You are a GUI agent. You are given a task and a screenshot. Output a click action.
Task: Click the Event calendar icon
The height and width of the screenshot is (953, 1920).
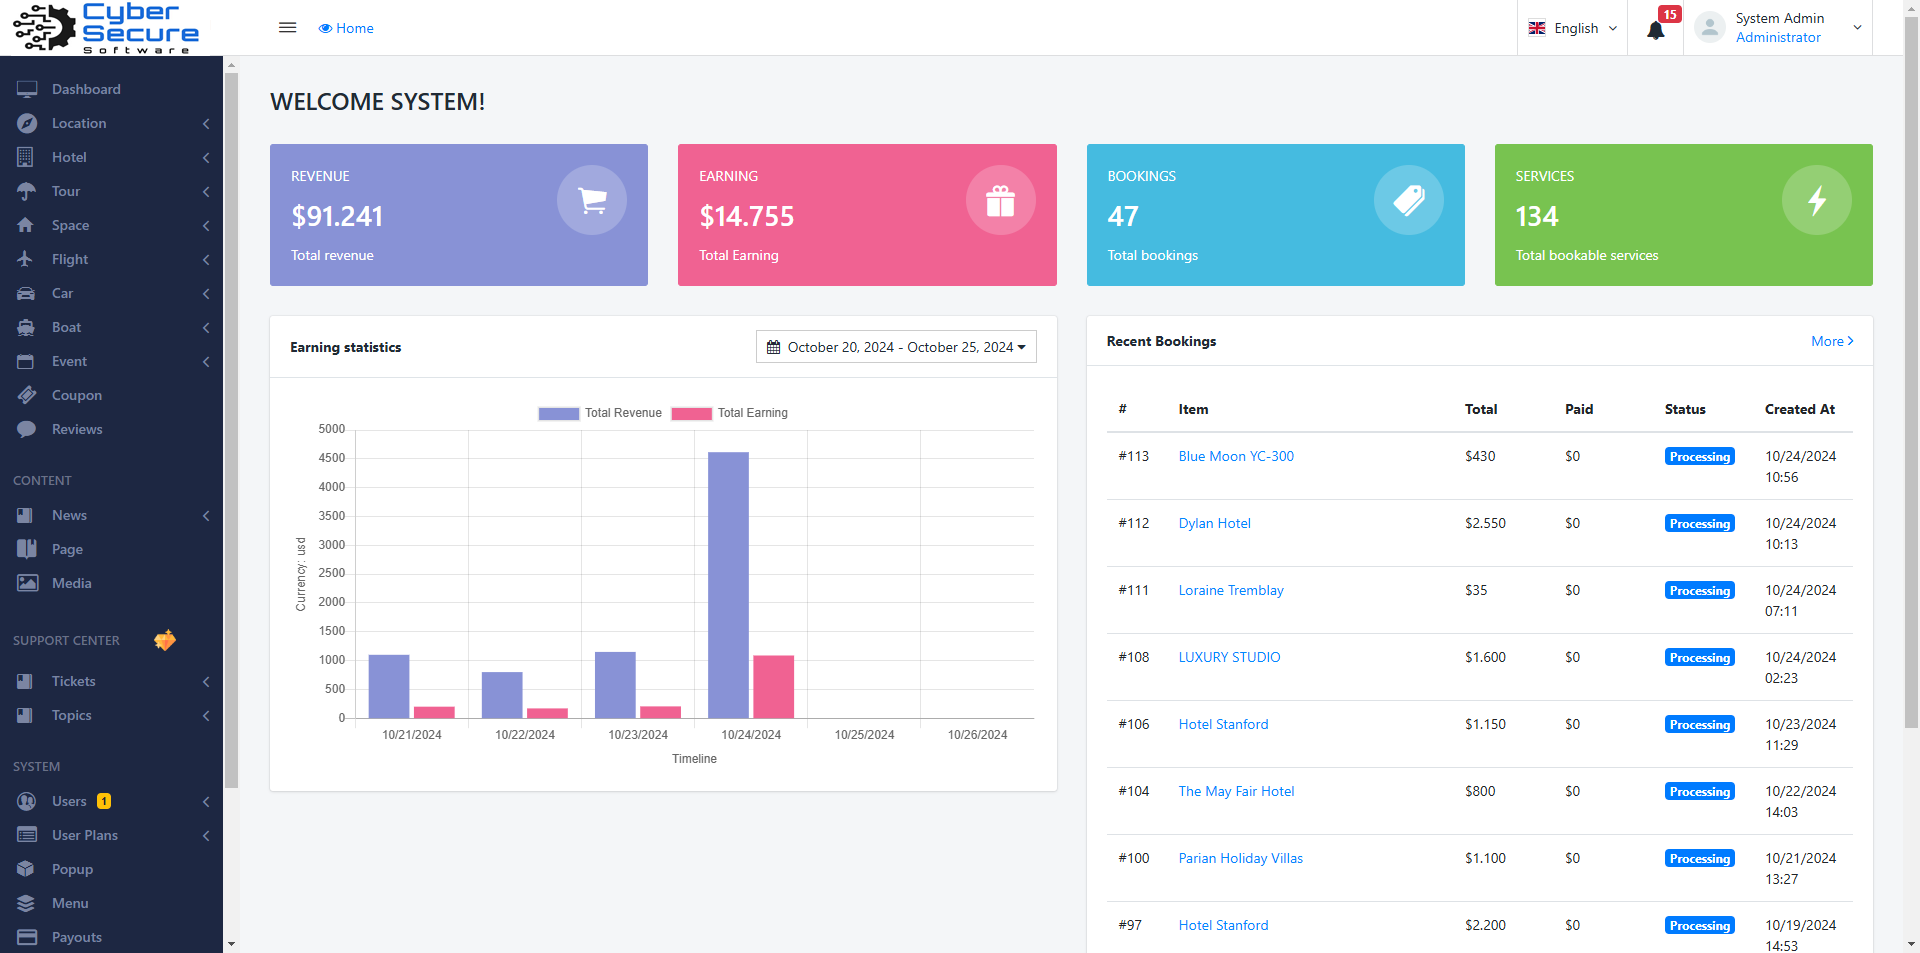click(26, 361)
